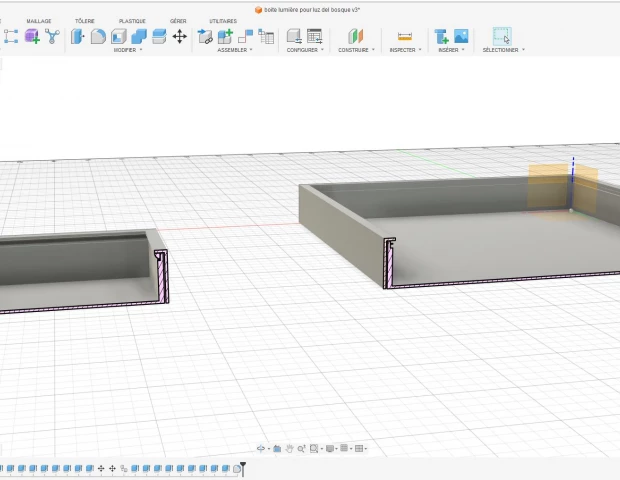Click the Measure tool in Inspecter
620x480 pixels.
[x=405, y=36]
